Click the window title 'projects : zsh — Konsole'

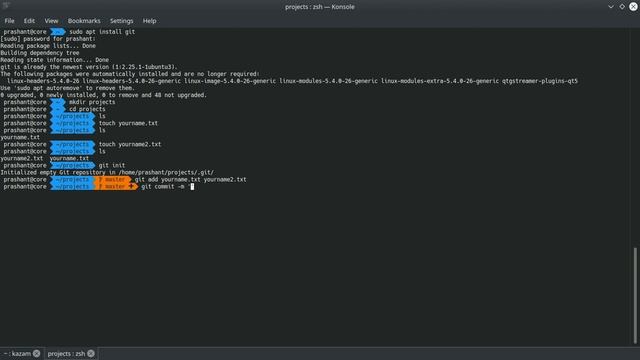tap(320, 7)
